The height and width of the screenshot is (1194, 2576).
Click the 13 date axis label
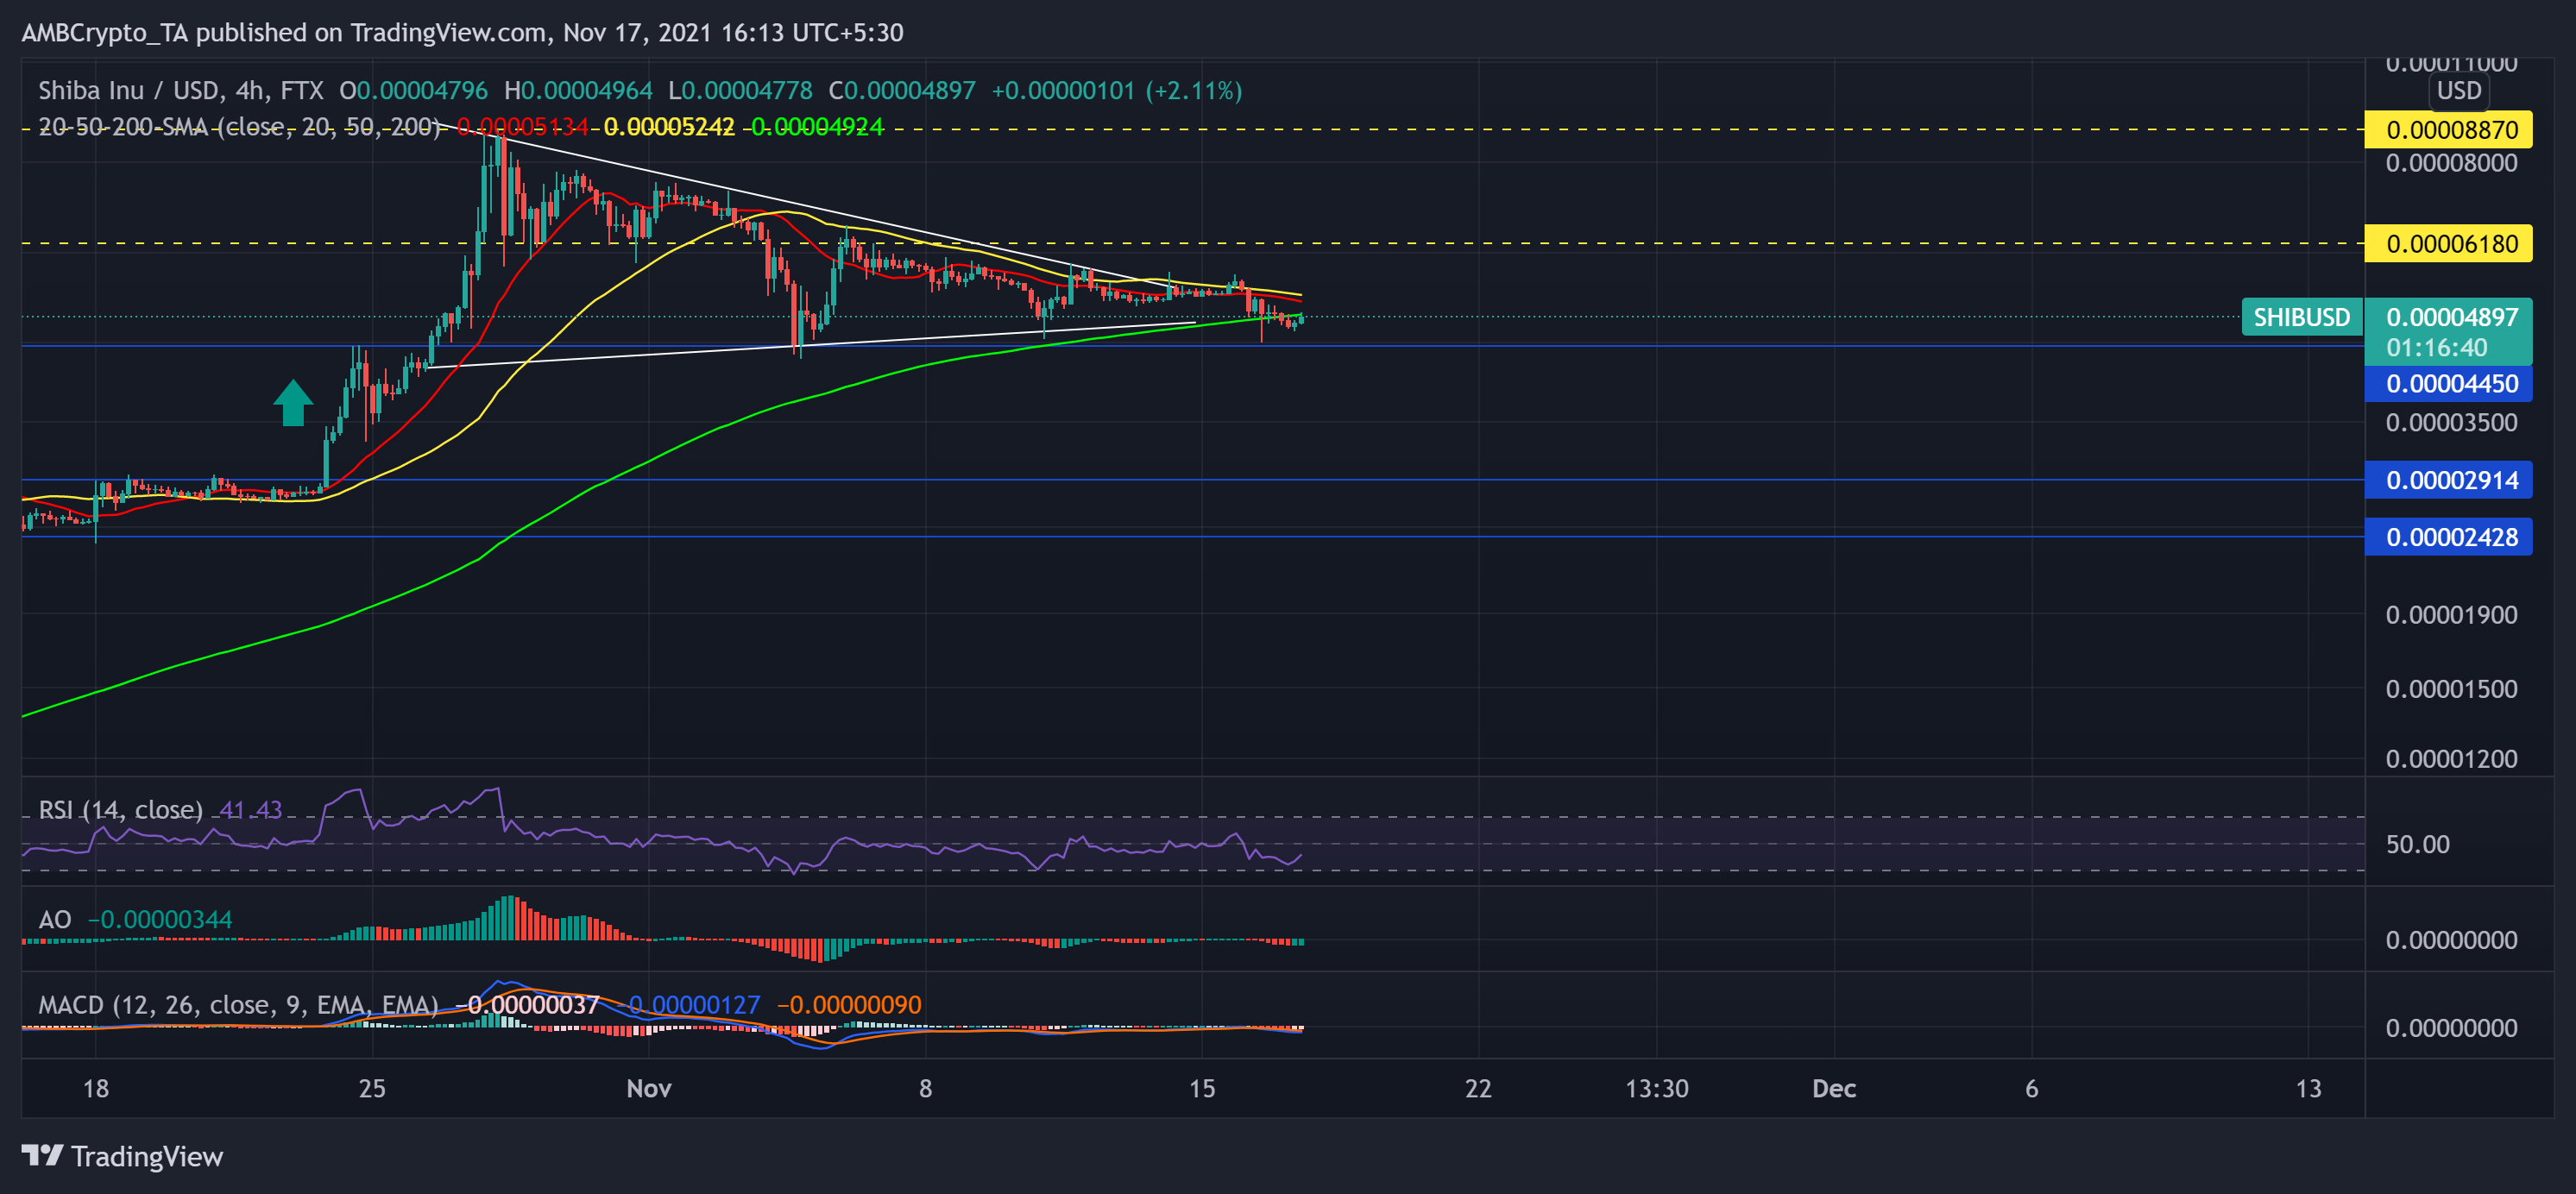[x=2308, y=1088]
